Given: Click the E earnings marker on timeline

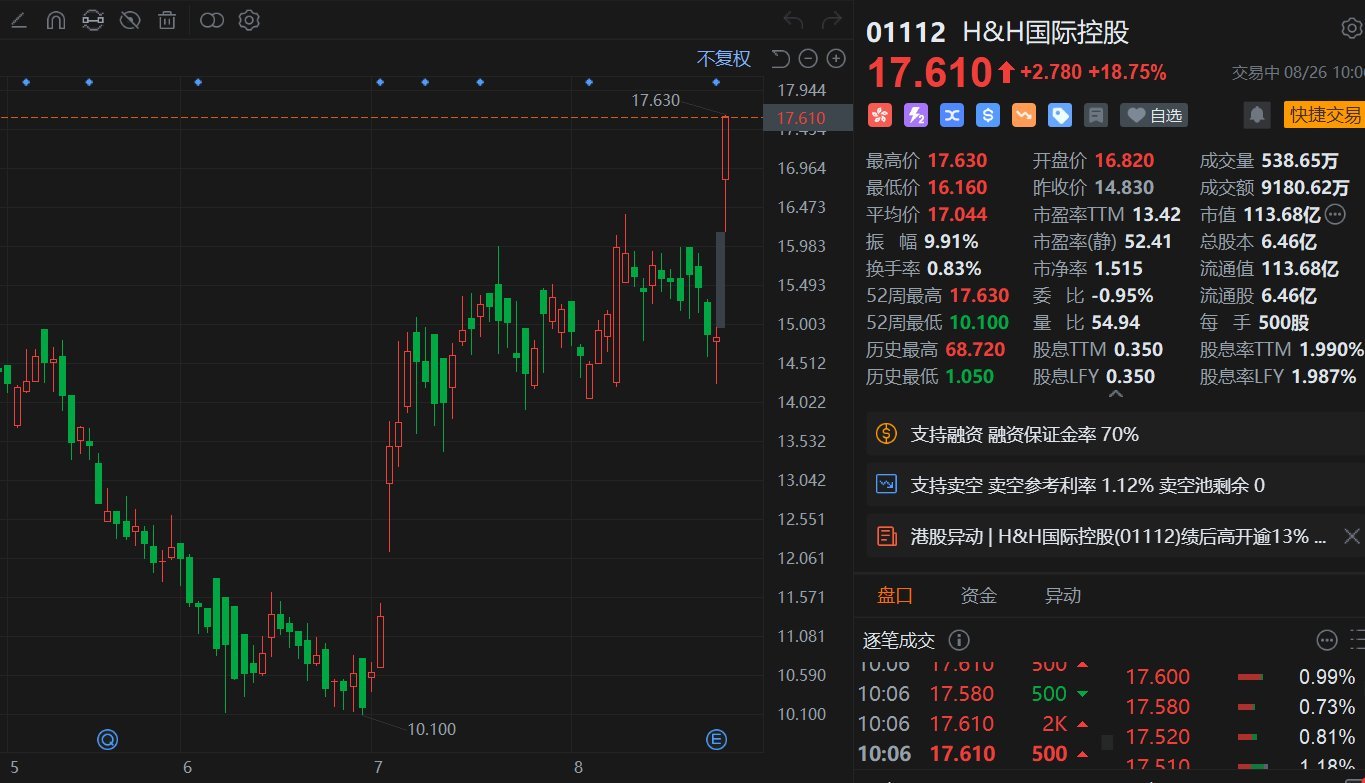Looking at the screenshot, I should [x=716, y=740].
